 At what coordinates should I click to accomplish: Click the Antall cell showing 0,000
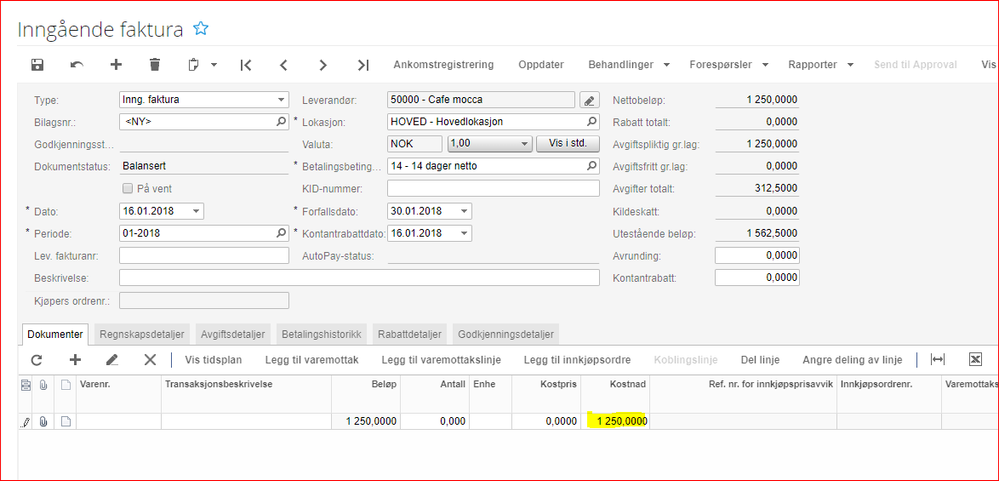[435, 421]
